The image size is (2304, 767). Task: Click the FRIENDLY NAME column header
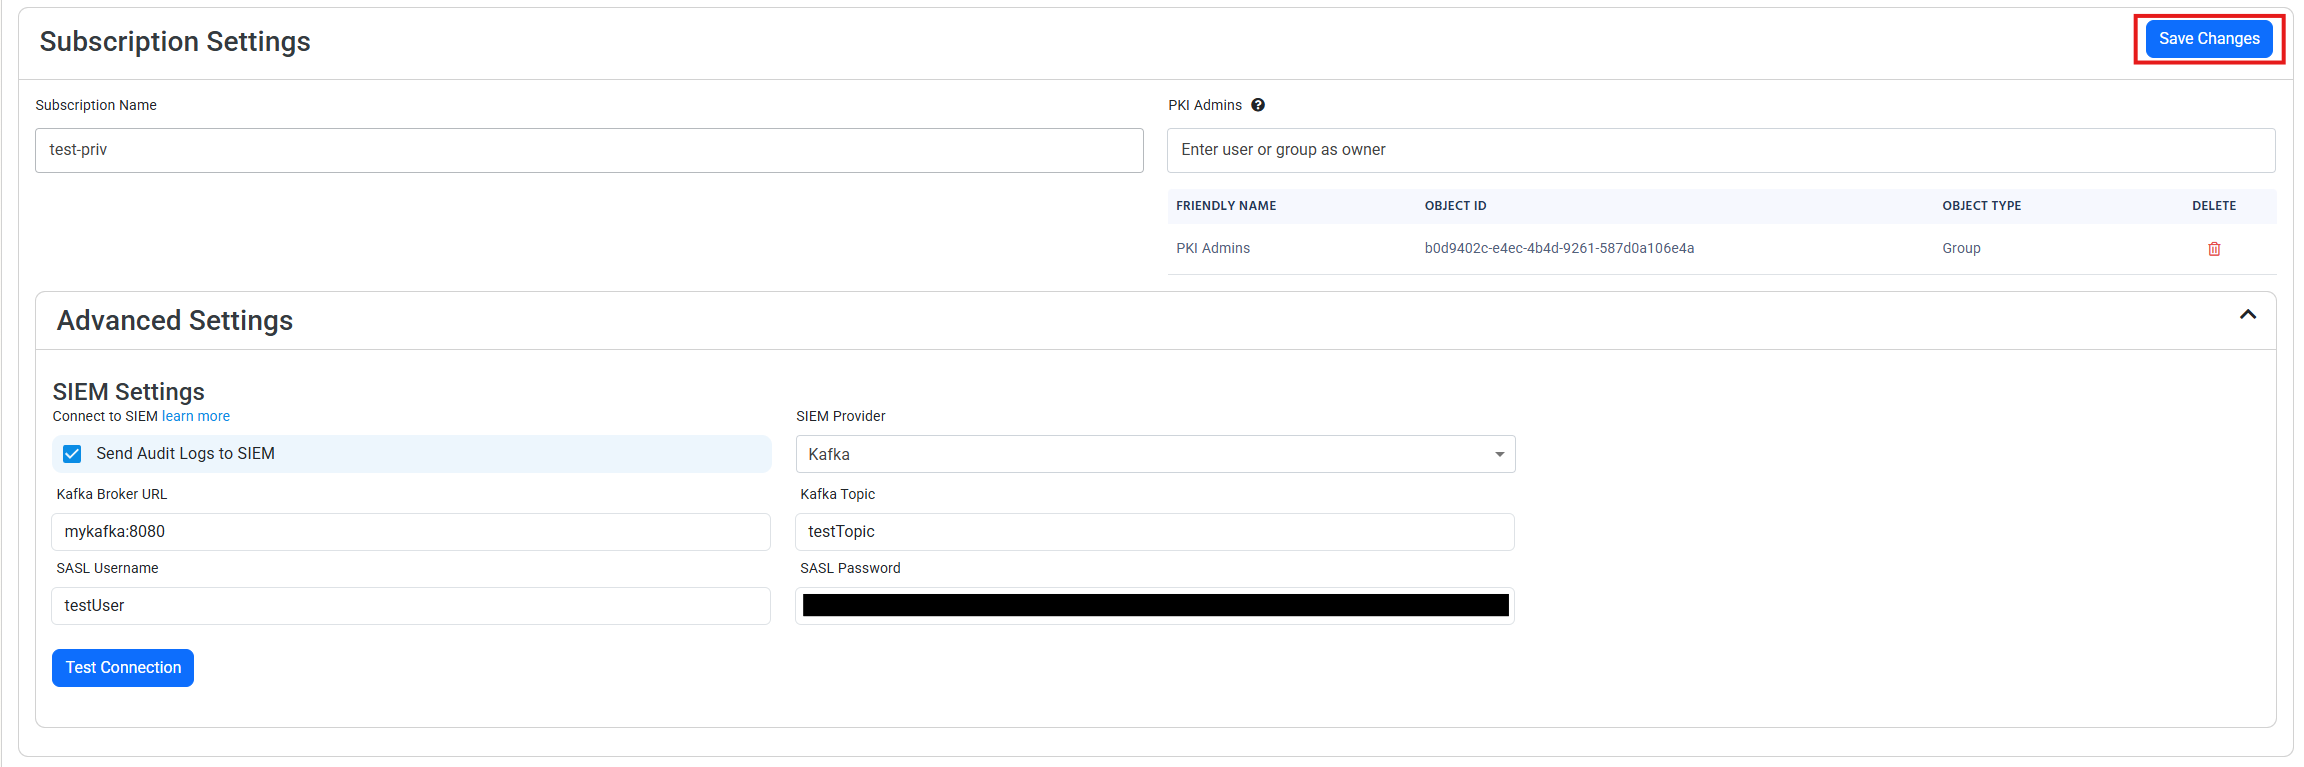pyautogui.click(x=1226, y=206)
